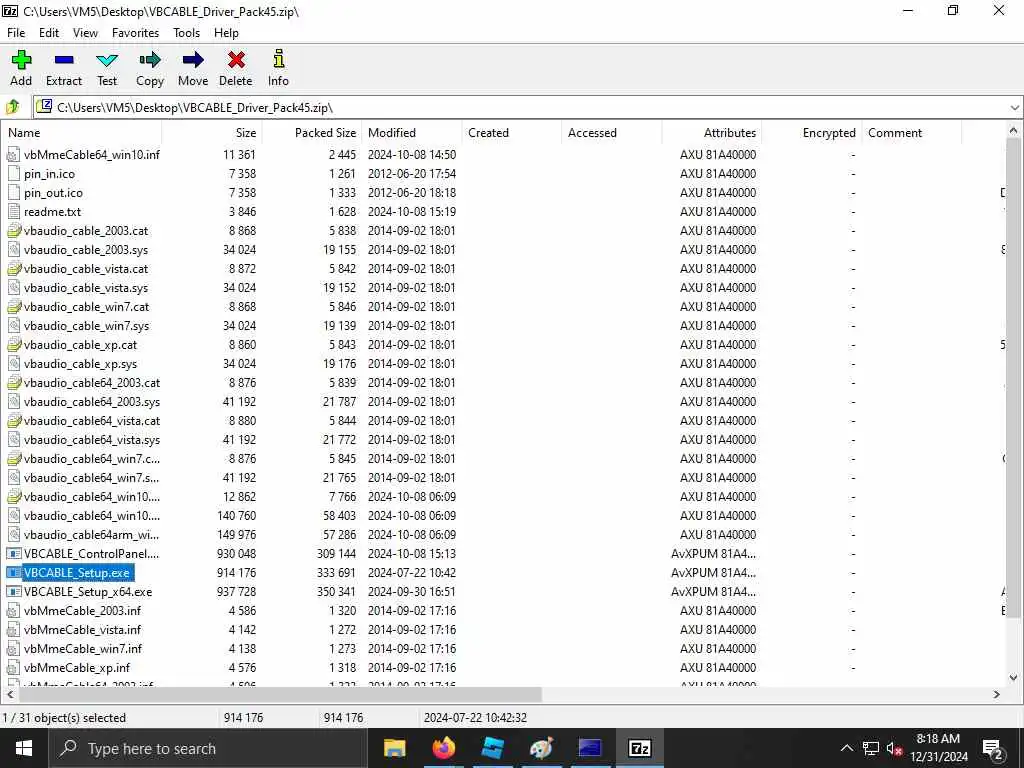
Task: Click the green Add toolbar icon
Action: (x=21, y=60)
